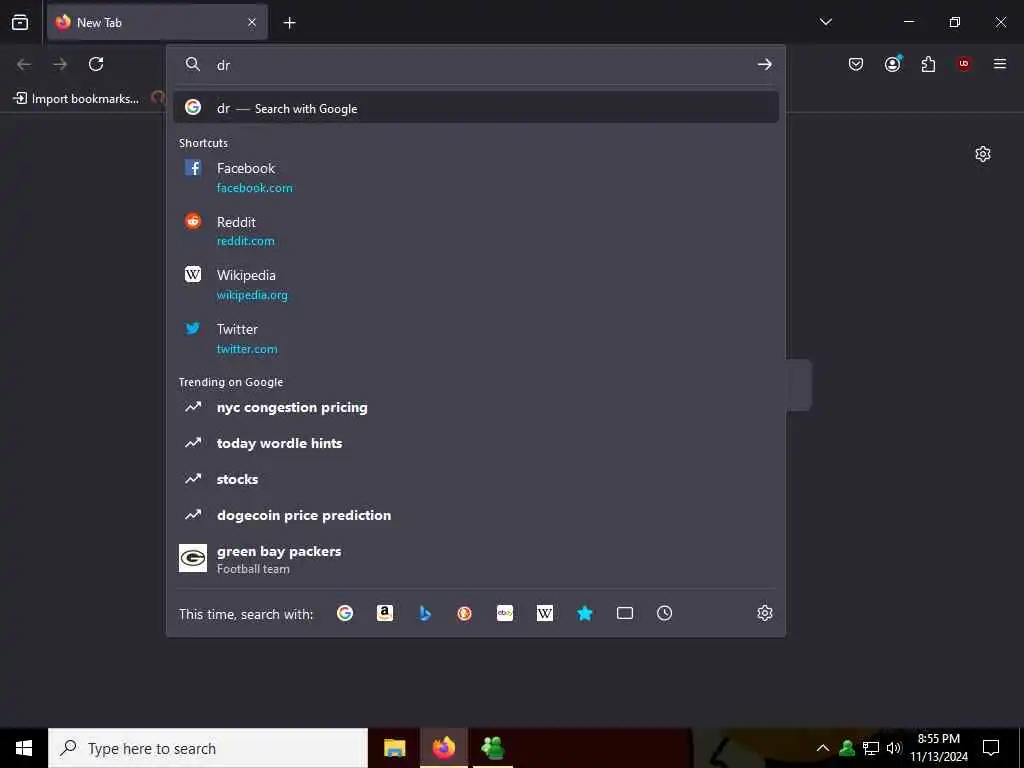Search this time with Google icon
Viewport: 1024px width, 768px height.
[x=345, y=613]
